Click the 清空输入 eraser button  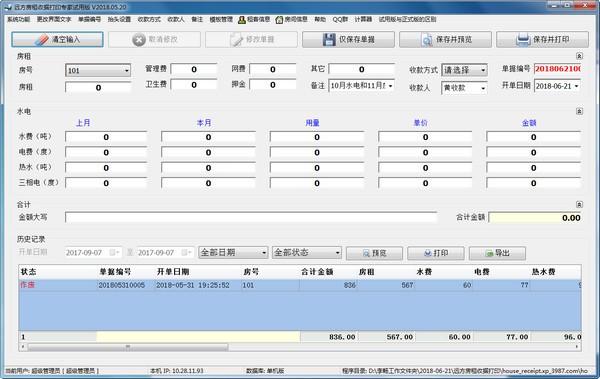coord(57,39)
